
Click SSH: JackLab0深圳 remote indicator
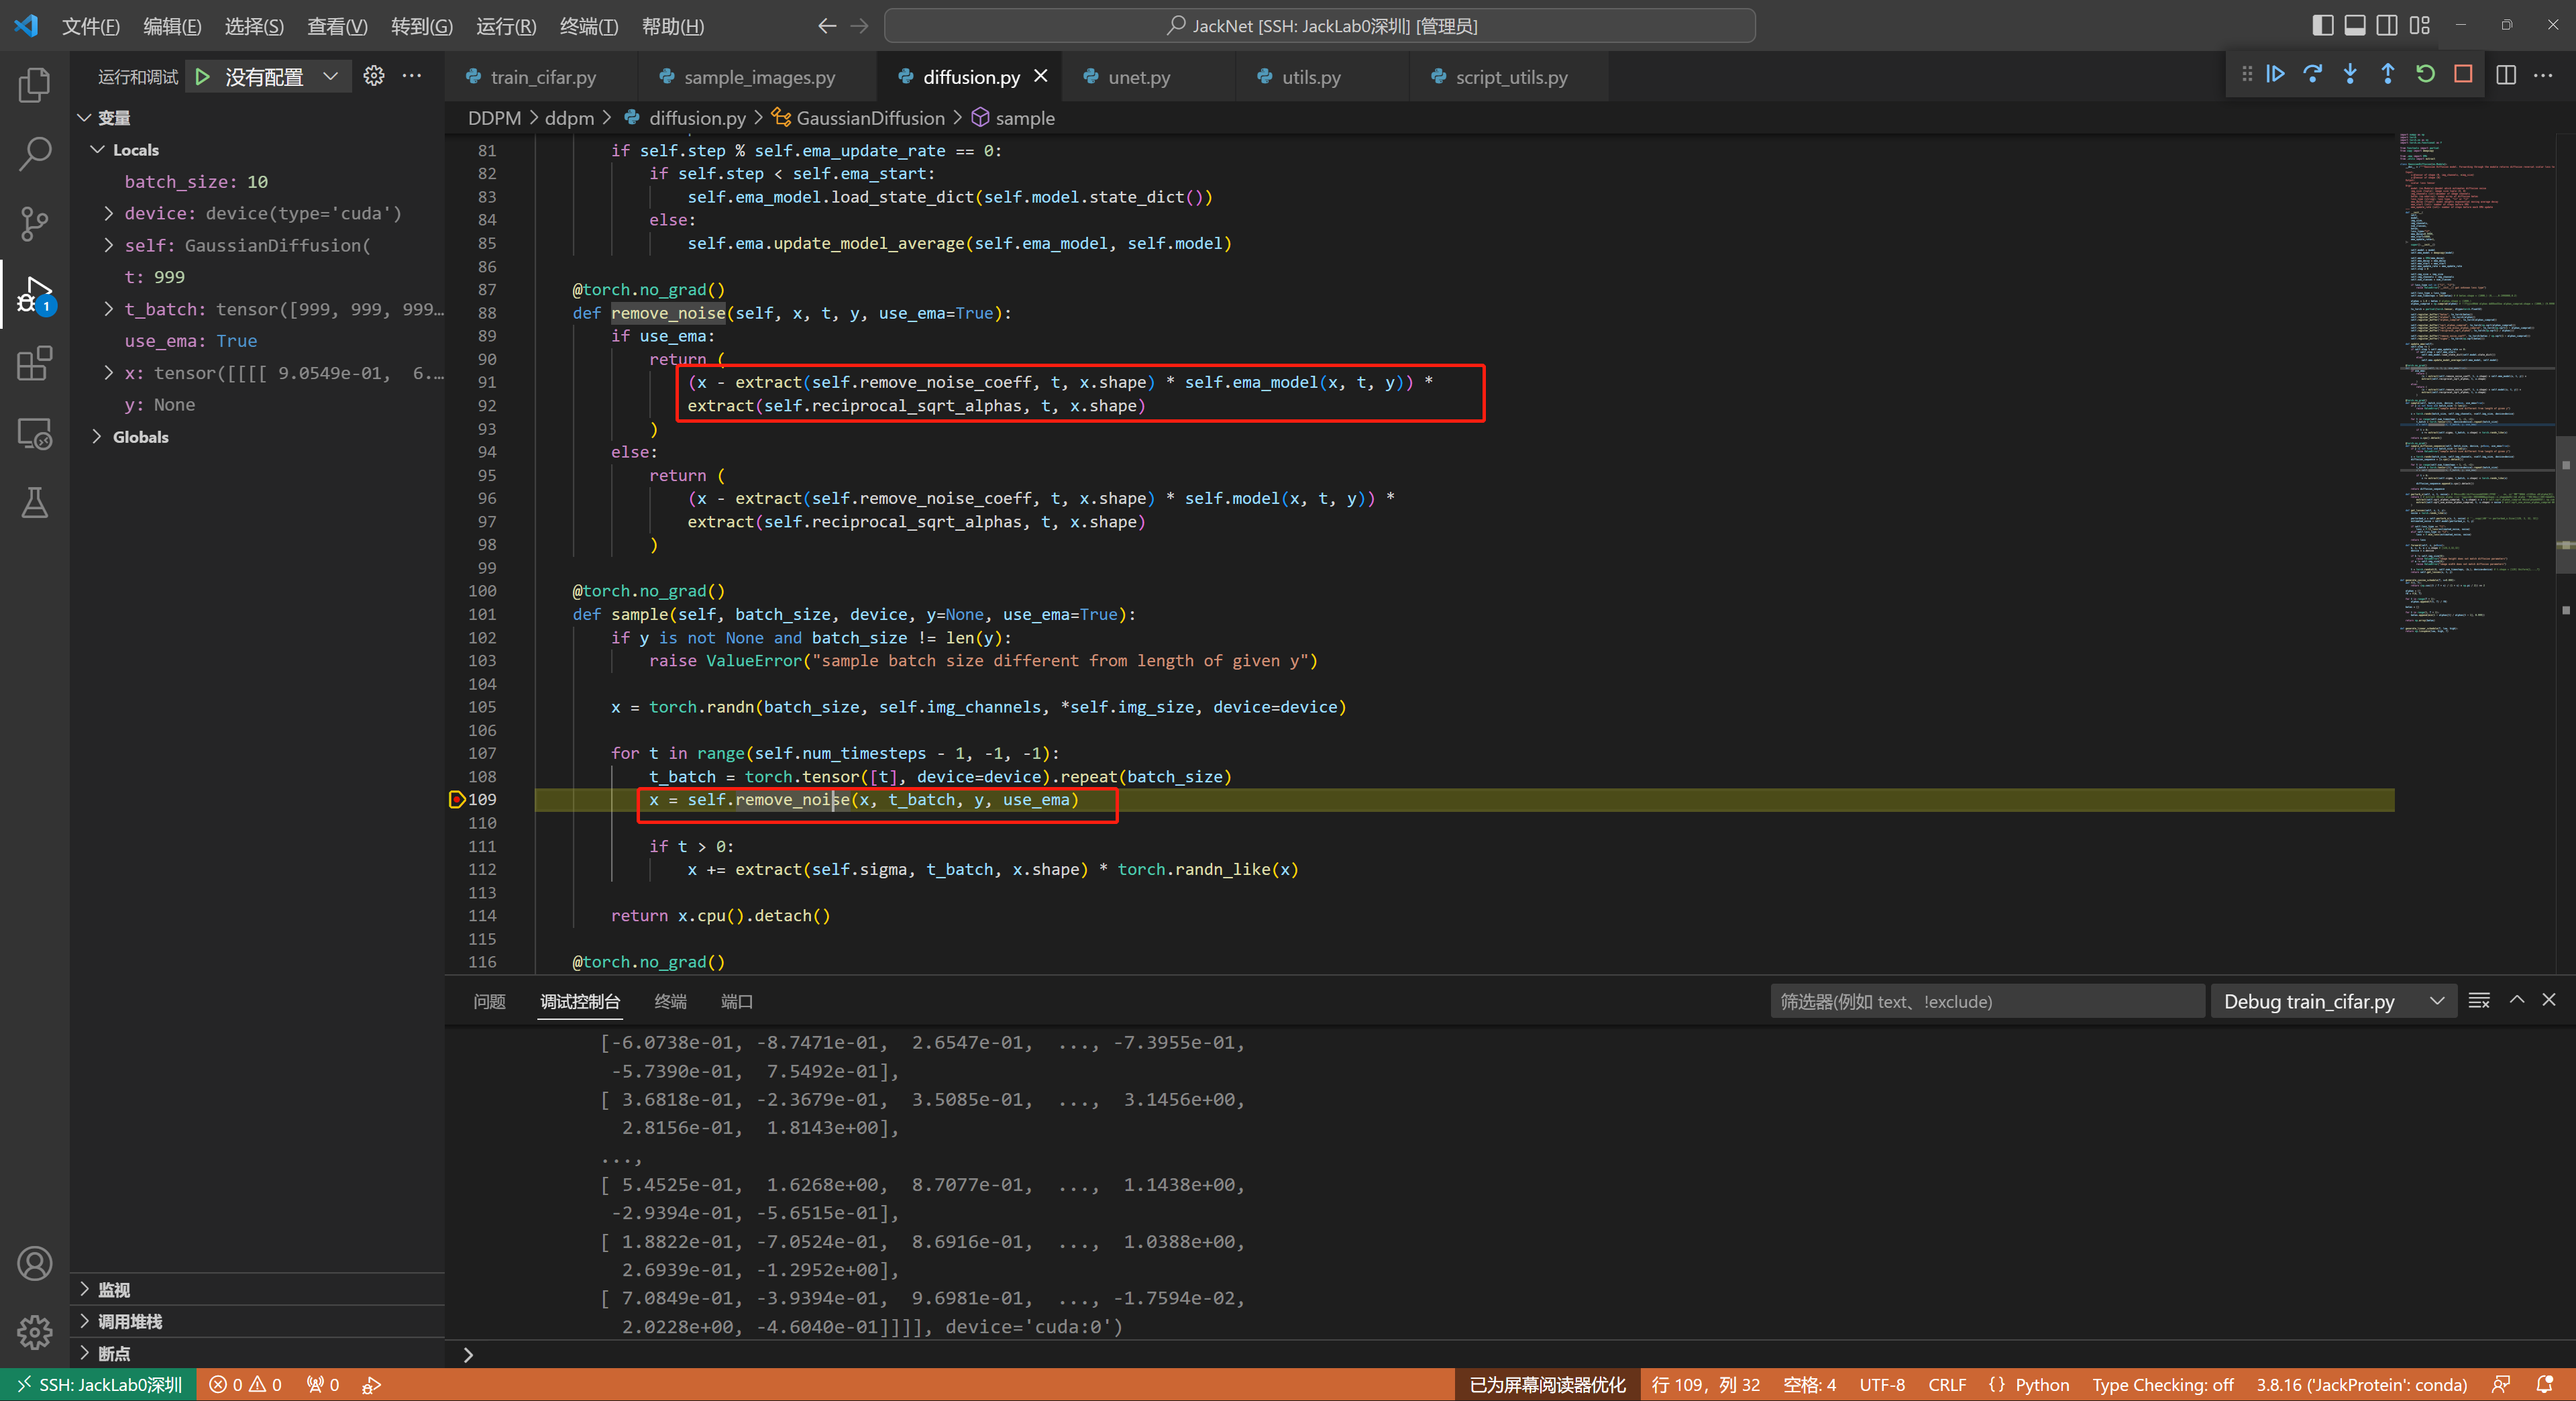[x=99, y=1384]
